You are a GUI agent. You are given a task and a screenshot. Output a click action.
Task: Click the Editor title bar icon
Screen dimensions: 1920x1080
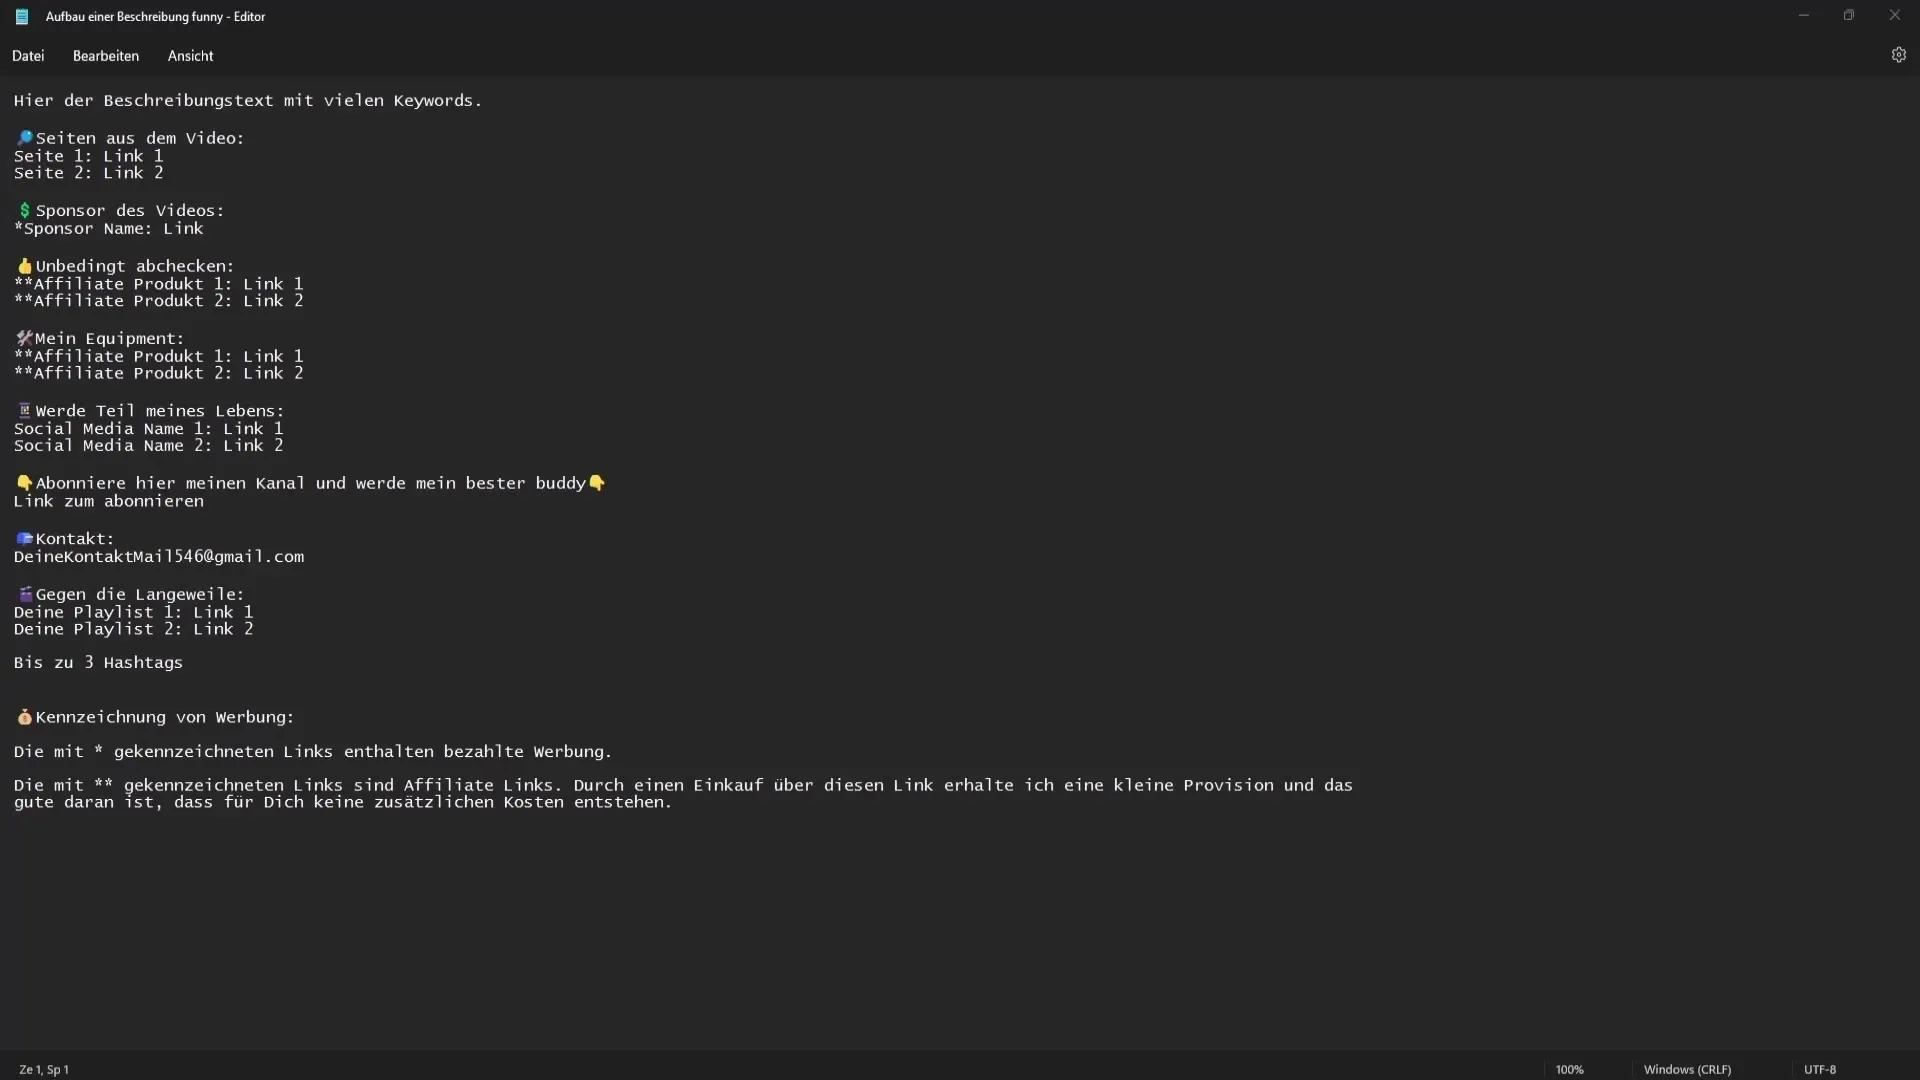click(x=21, y=16)
